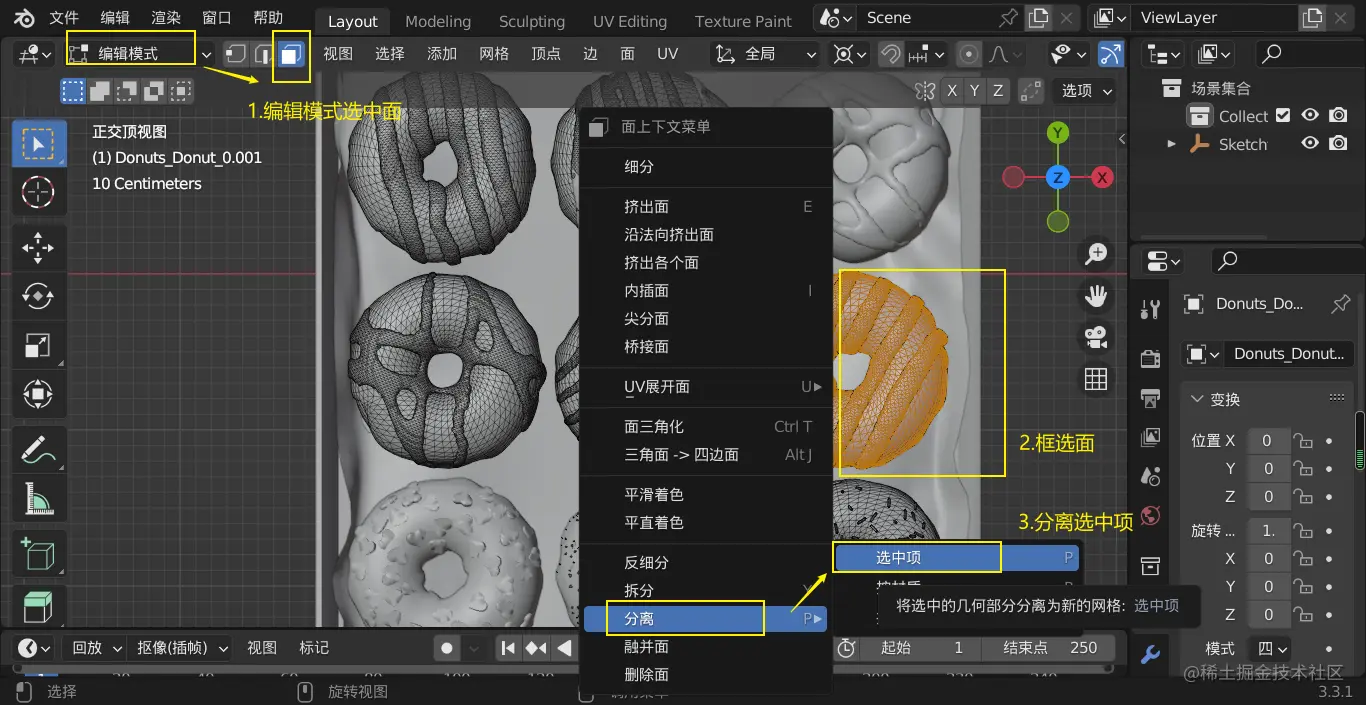This screenshot has height=705, width=1366.
Task: Open the 选项 options dropdown
Action: pyautogui.click(x=1085, y=91)
